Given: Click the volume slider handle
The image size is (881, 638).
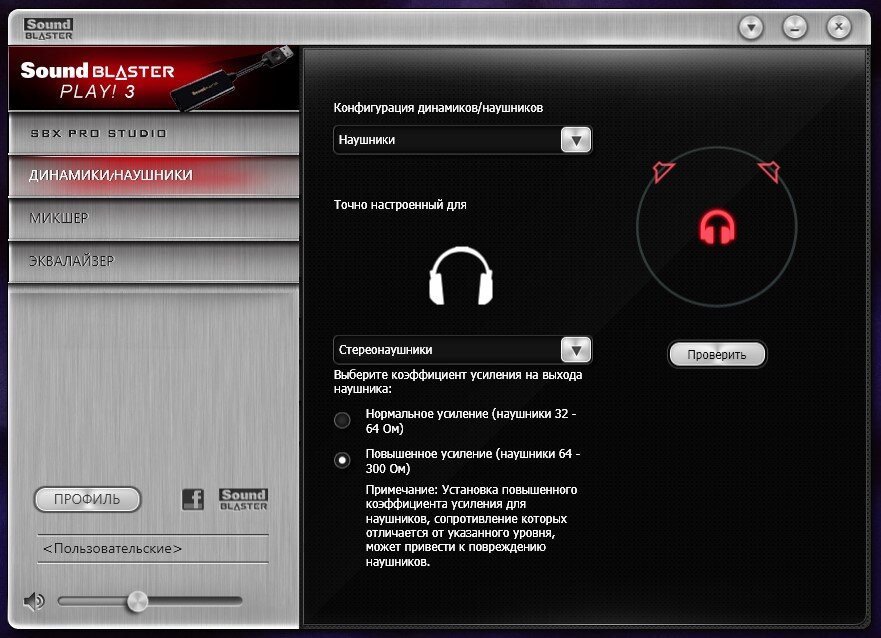Looking at the screenshot, I should click(137, 601).
